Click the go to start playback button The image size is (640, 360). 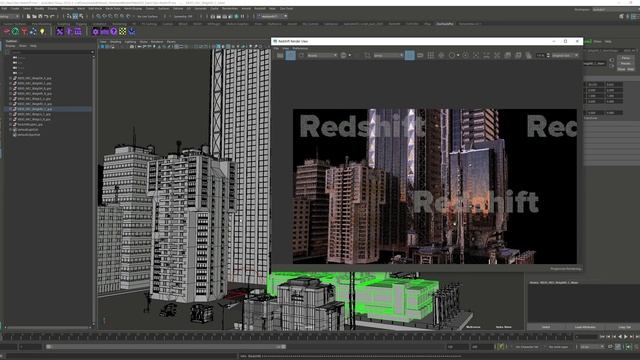click(602, 337)
